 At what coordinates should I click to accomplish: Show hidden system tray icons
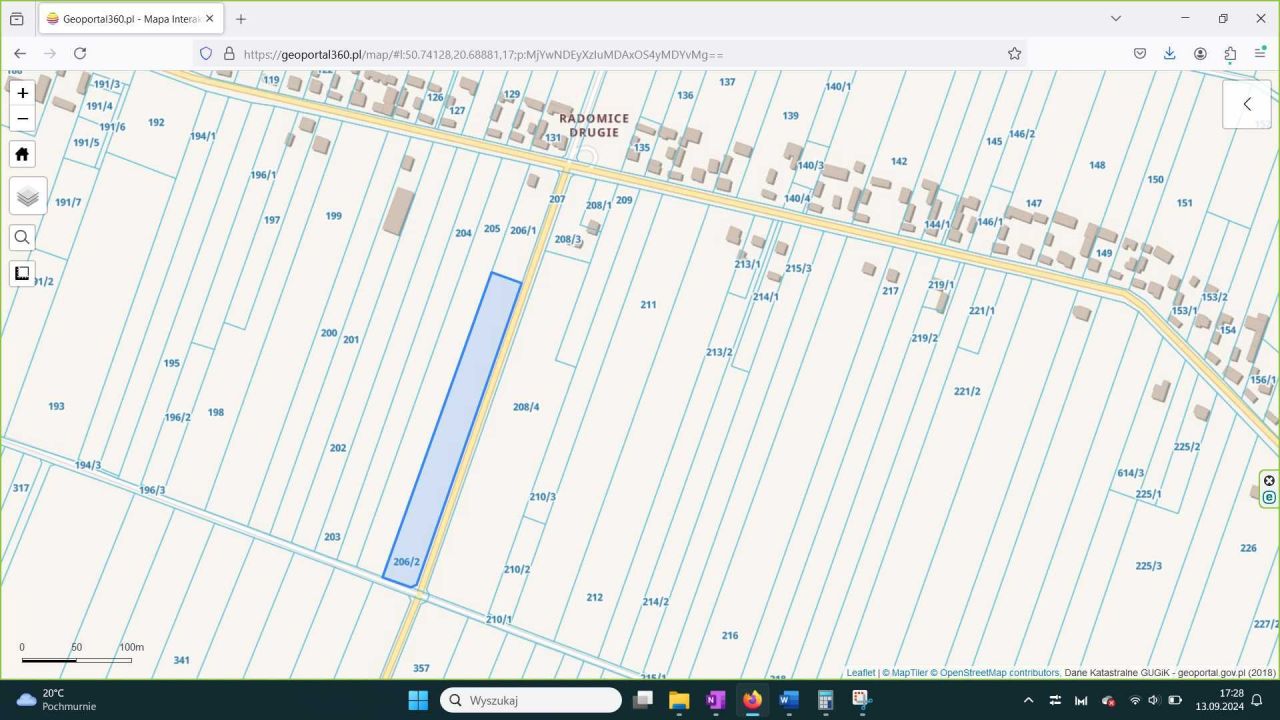(x=1028, y=700)
